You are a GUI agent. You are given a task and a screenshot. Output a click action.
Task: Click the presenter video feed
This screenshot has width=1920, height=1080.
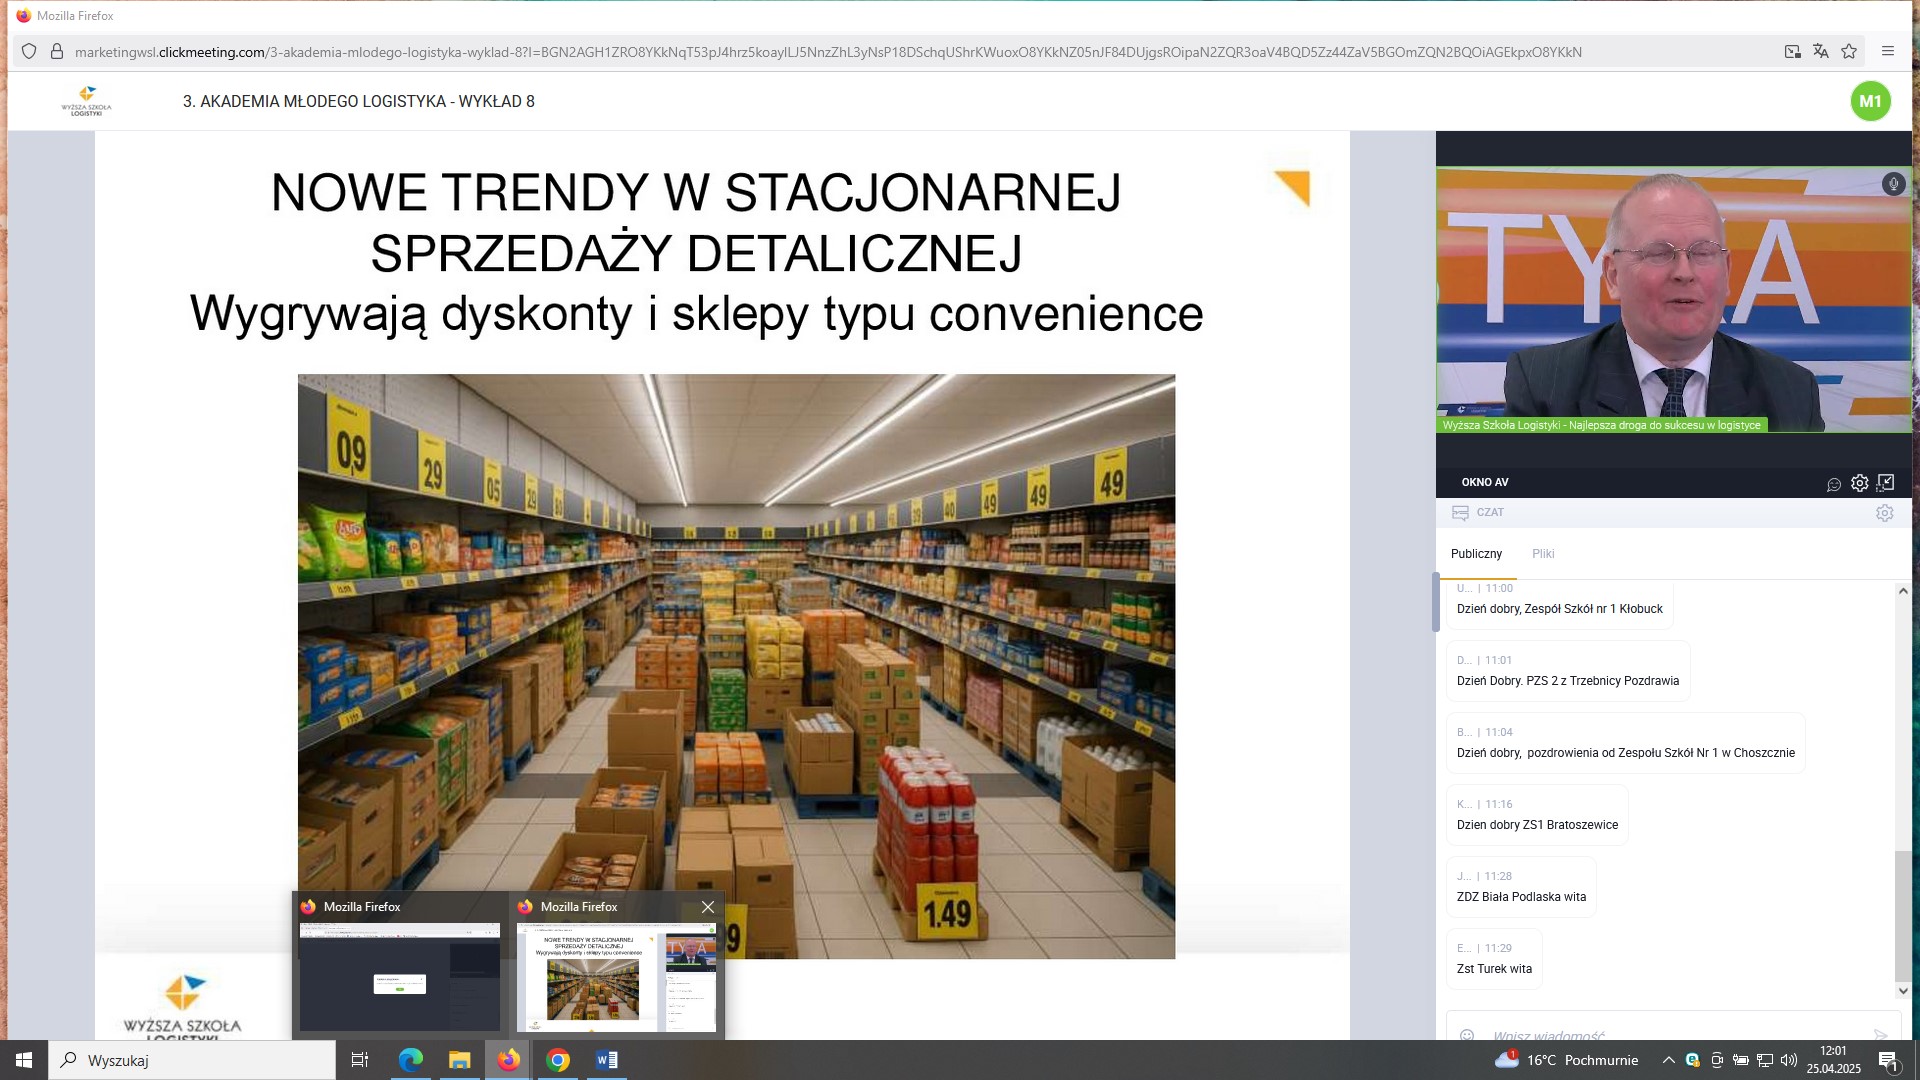pyautogui.click(x=1674, y=300)
